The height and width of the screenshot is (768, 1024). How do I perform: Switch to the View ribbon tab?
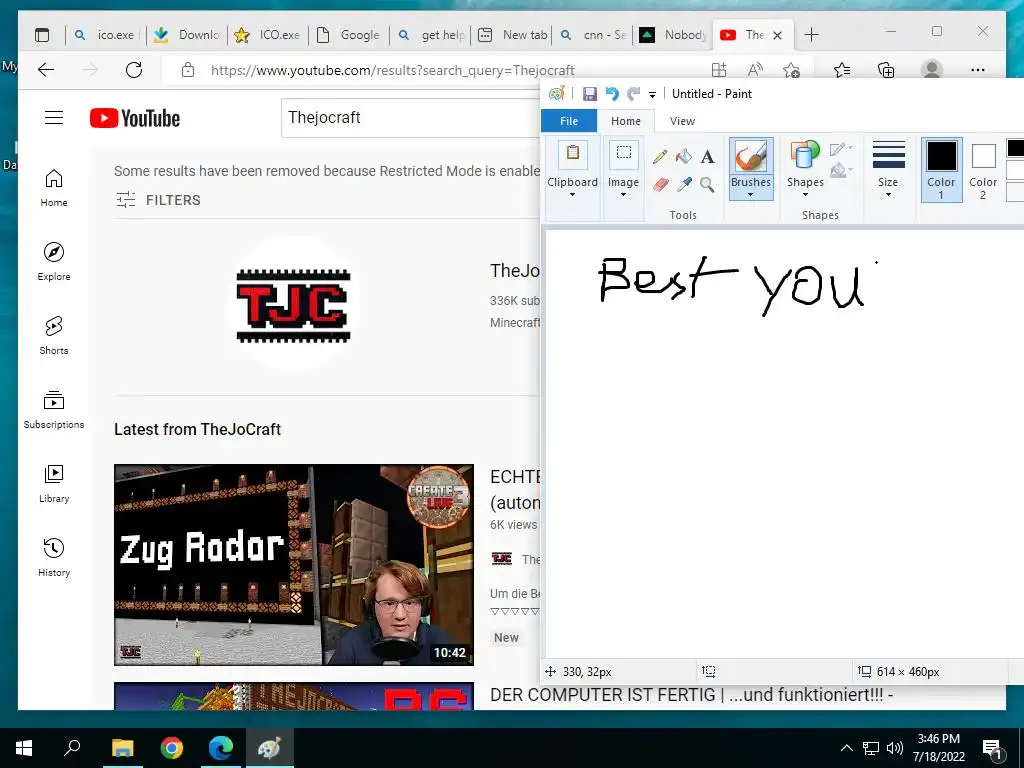[x=682, y=121]
